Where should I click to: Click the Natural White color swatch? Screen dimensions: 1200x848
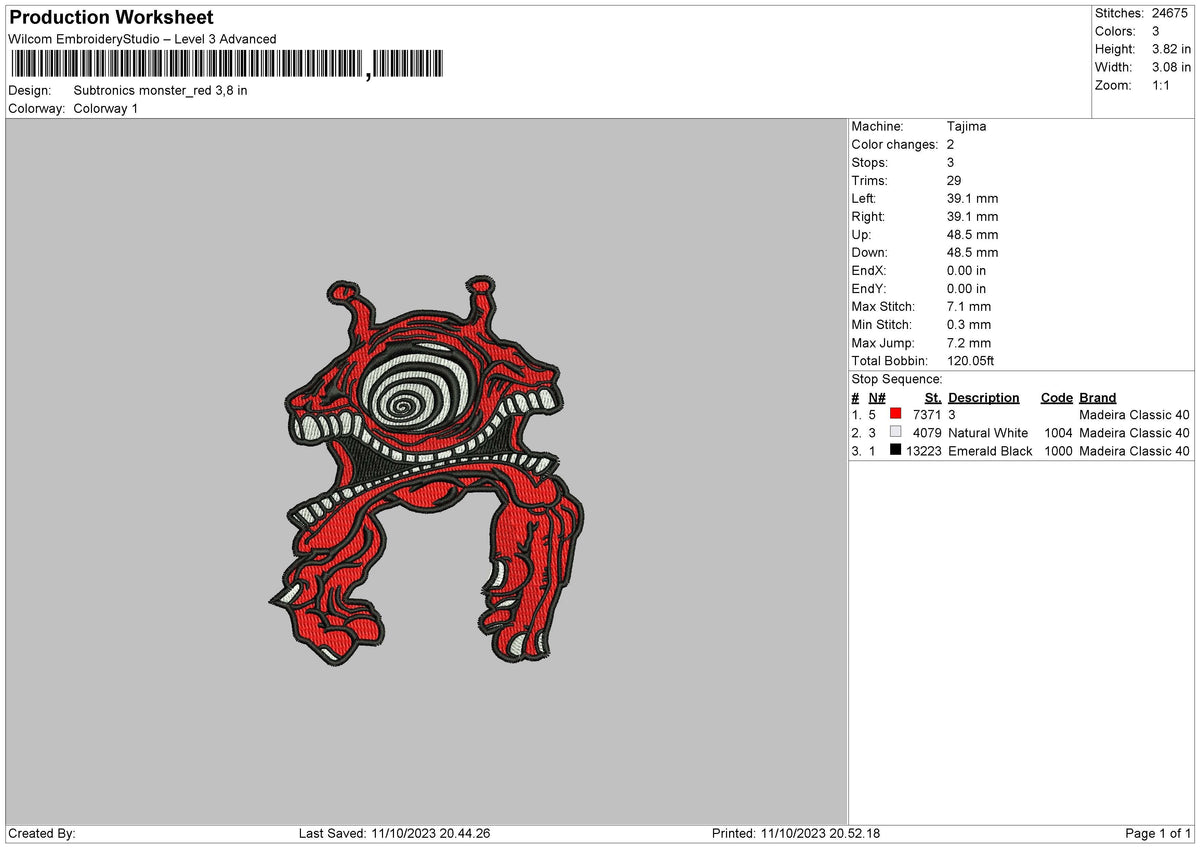pos(895,432)
